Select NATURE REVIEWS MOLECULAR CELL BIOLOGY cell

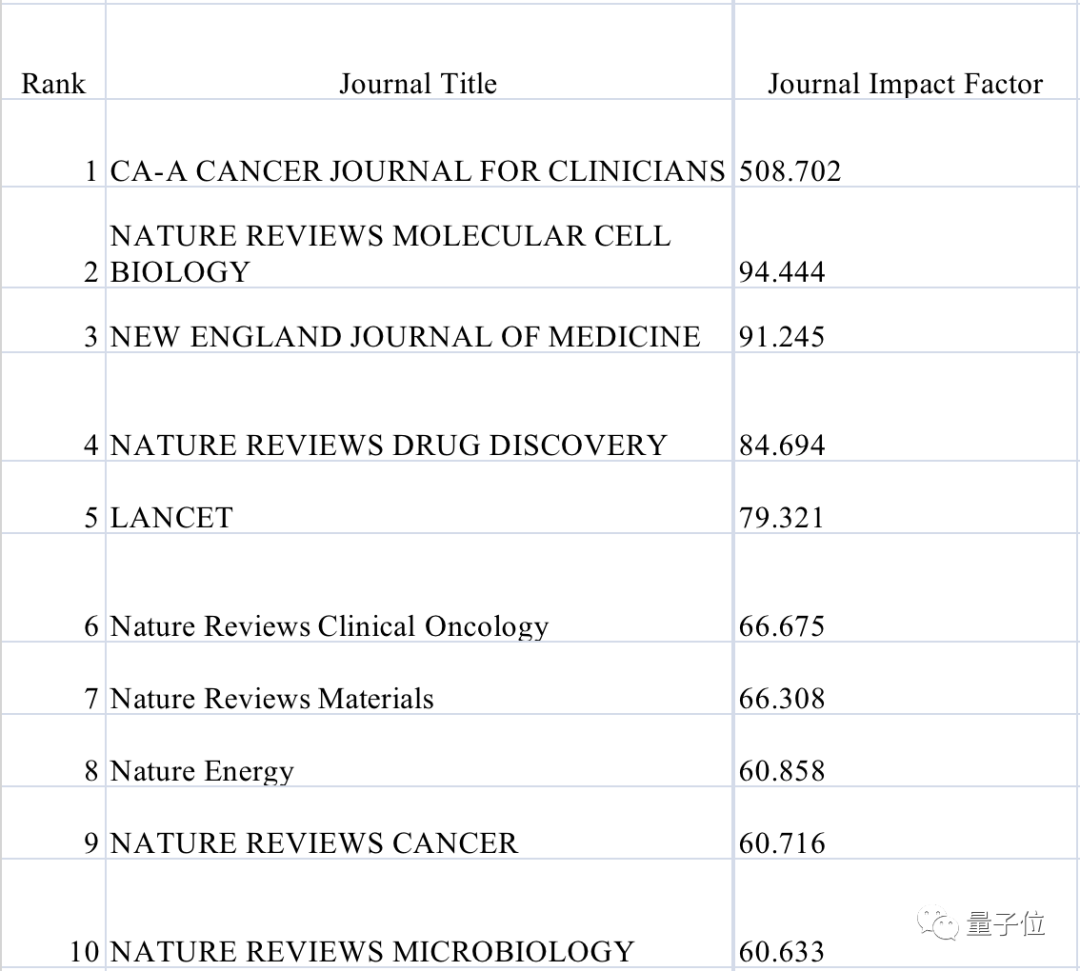pos(419,237)
